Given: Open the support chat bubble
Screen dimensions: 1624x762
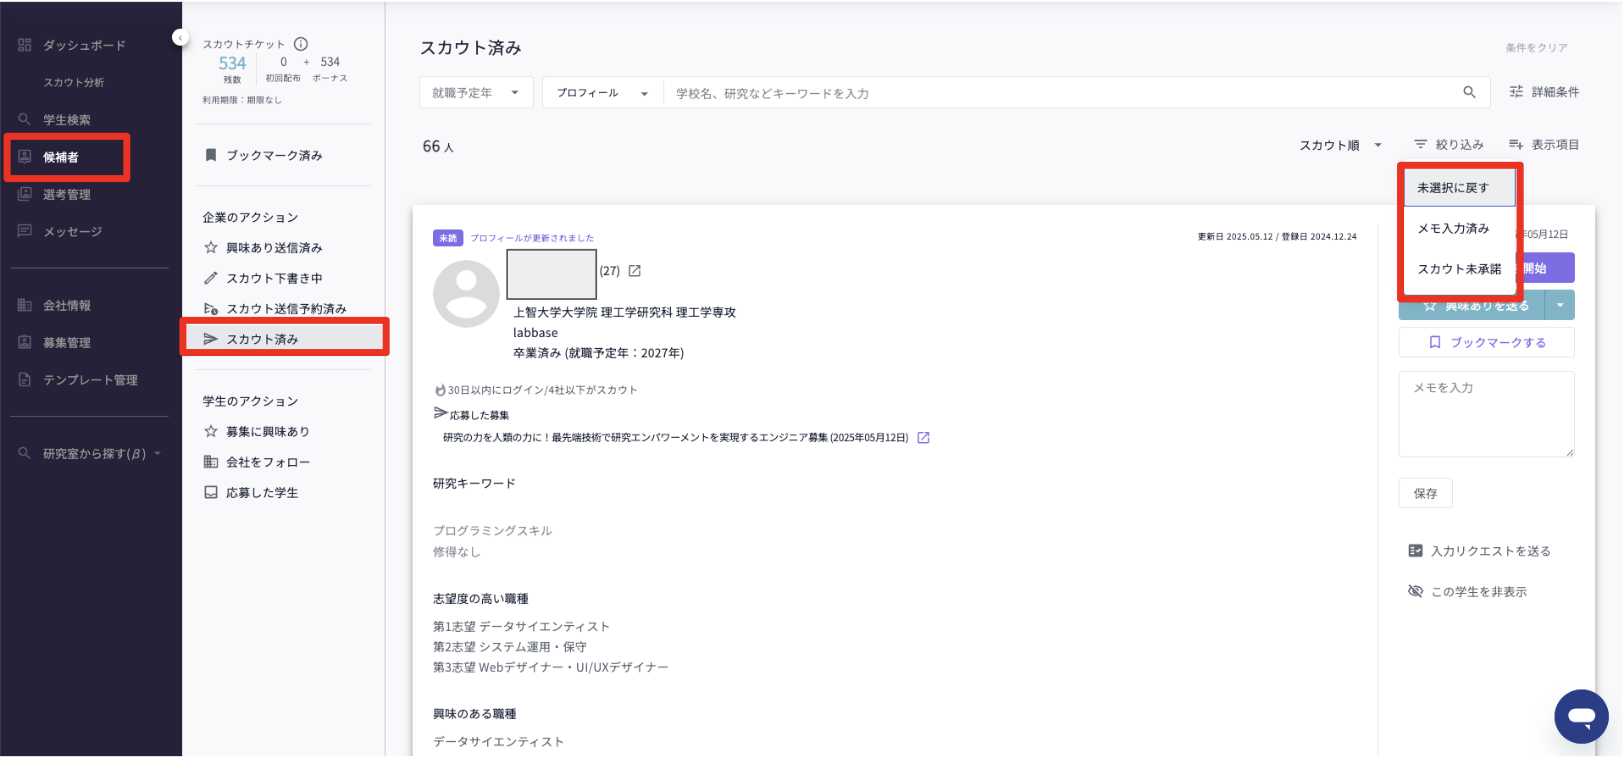Looking at the screenshot, I should click(1581, 716).
